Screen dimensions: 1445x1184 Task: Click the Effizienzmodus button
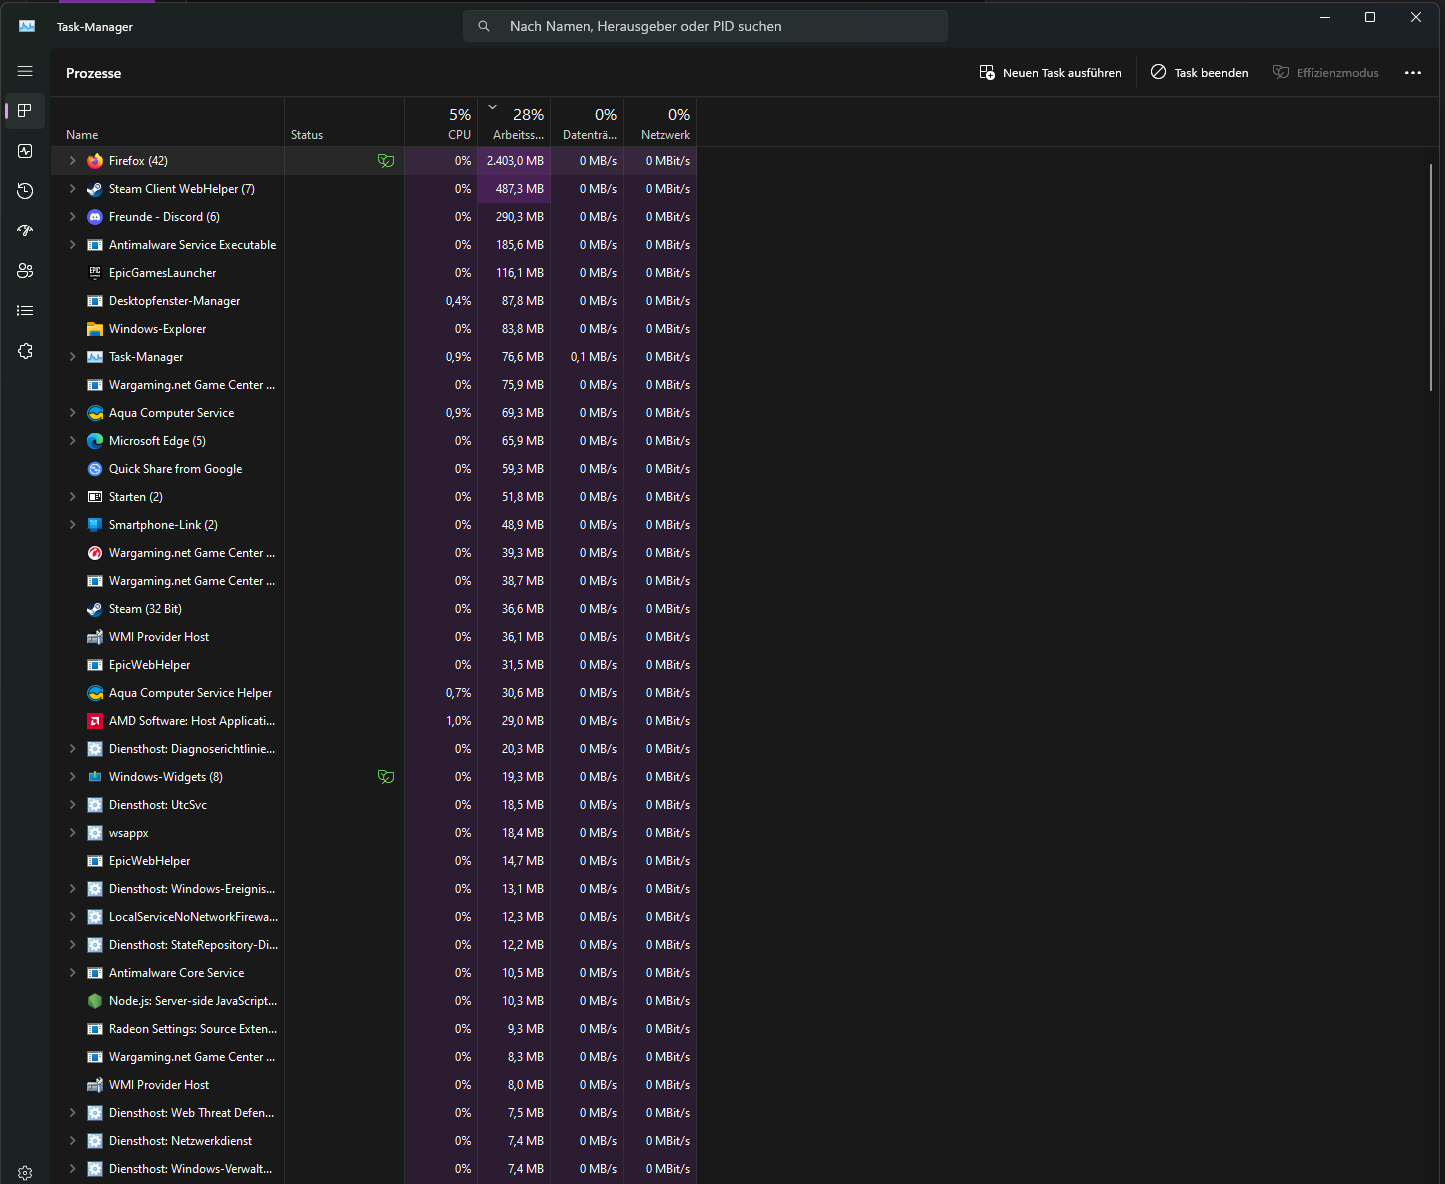click(x=1325, y=73)
